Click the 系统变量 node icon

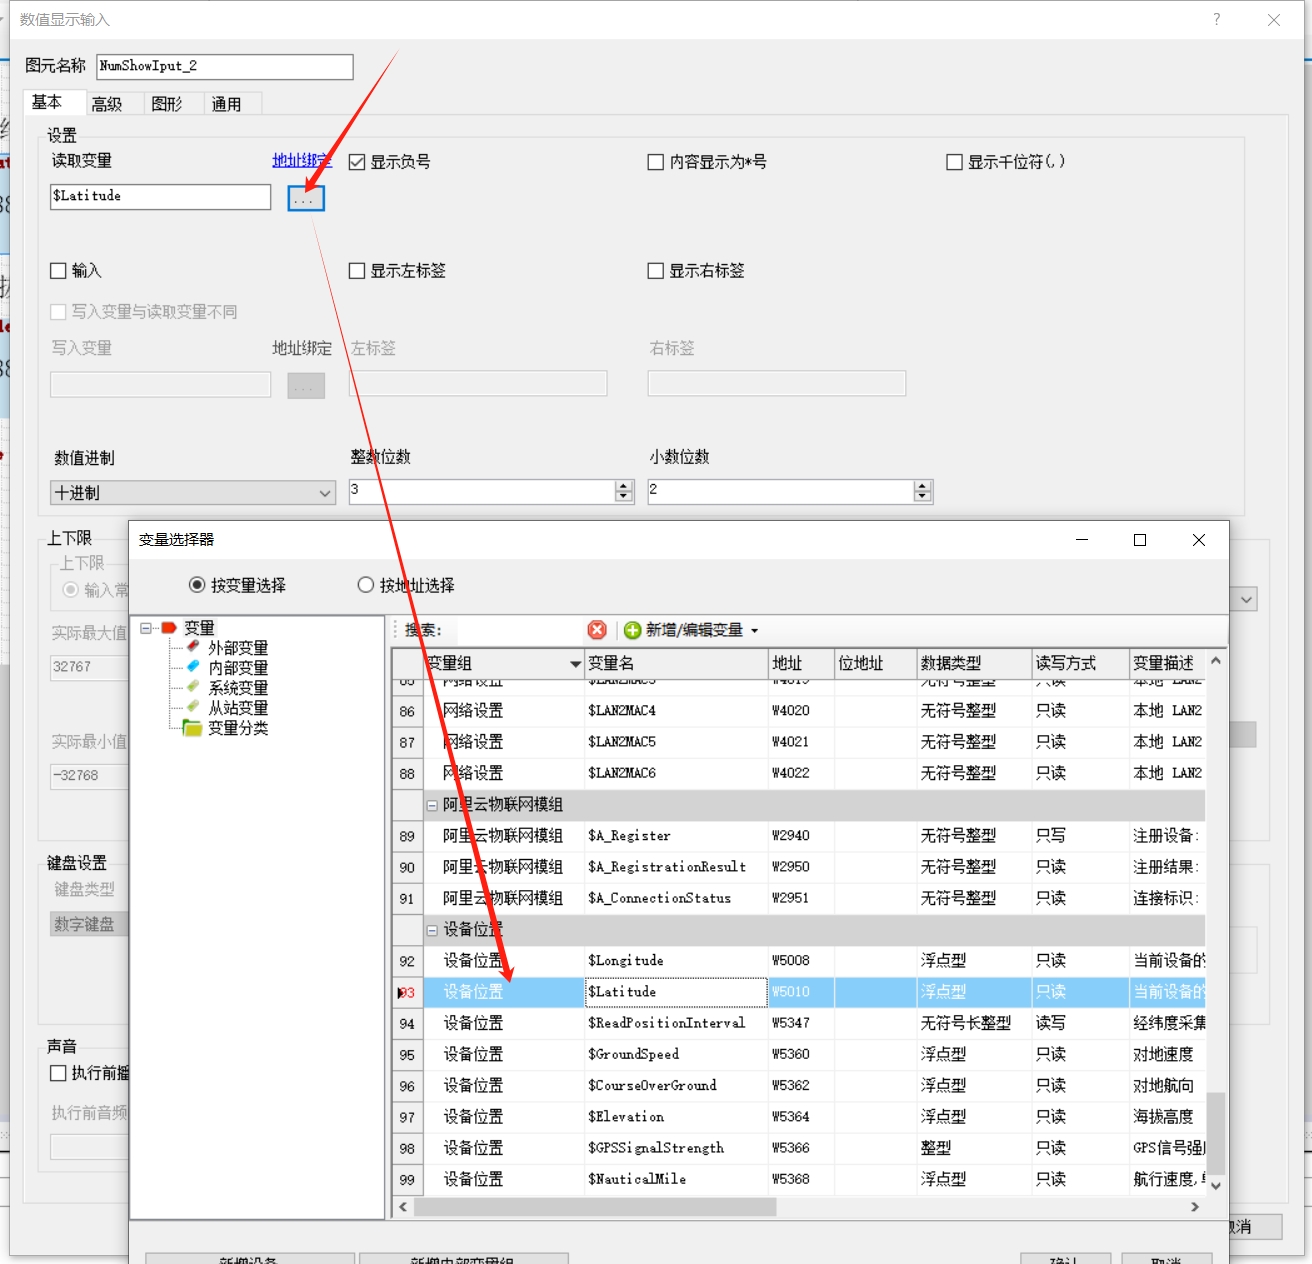(193, 687)
